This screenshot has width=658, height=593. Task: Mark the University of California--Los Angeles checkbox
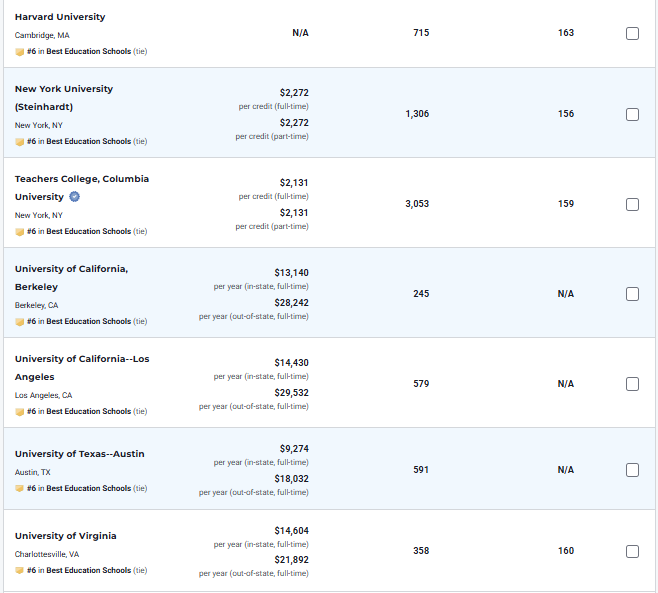pyautogui.click(x=632, y=384)
